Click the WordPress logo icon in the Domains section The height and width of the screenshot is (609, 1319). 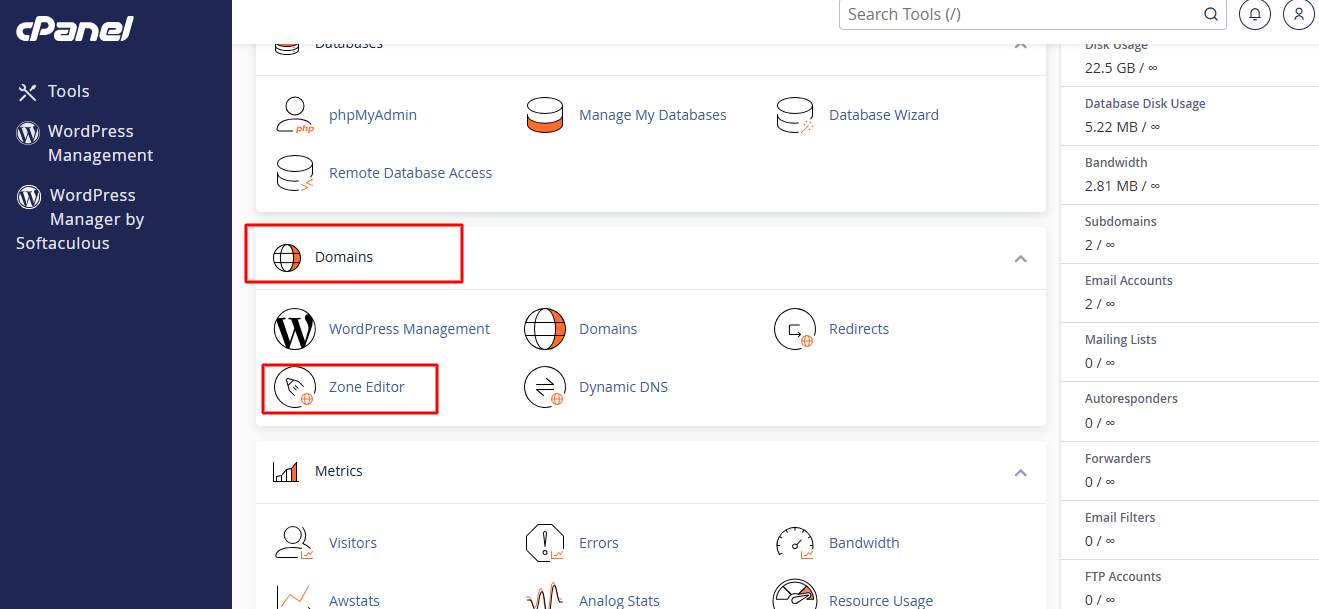(x=295, y=329)
